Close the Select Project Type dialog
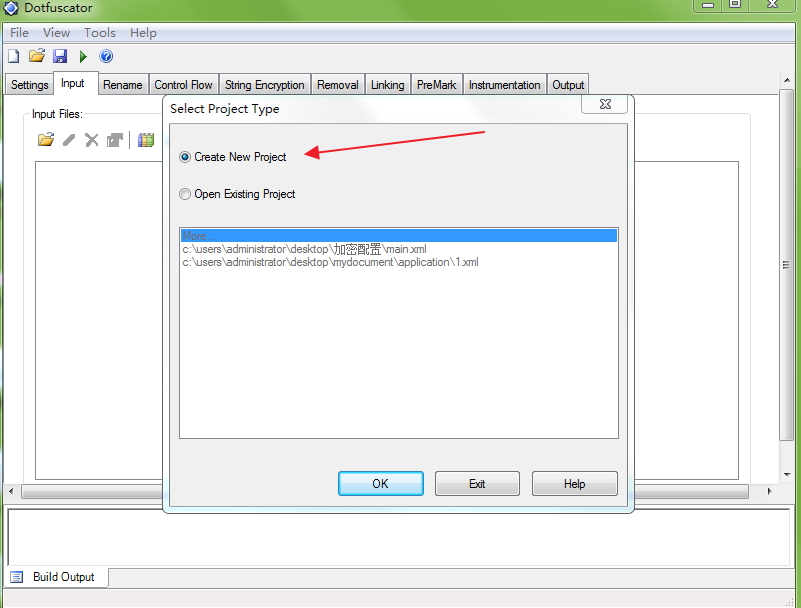Screen dimensions: 801x608 (605, 104)
